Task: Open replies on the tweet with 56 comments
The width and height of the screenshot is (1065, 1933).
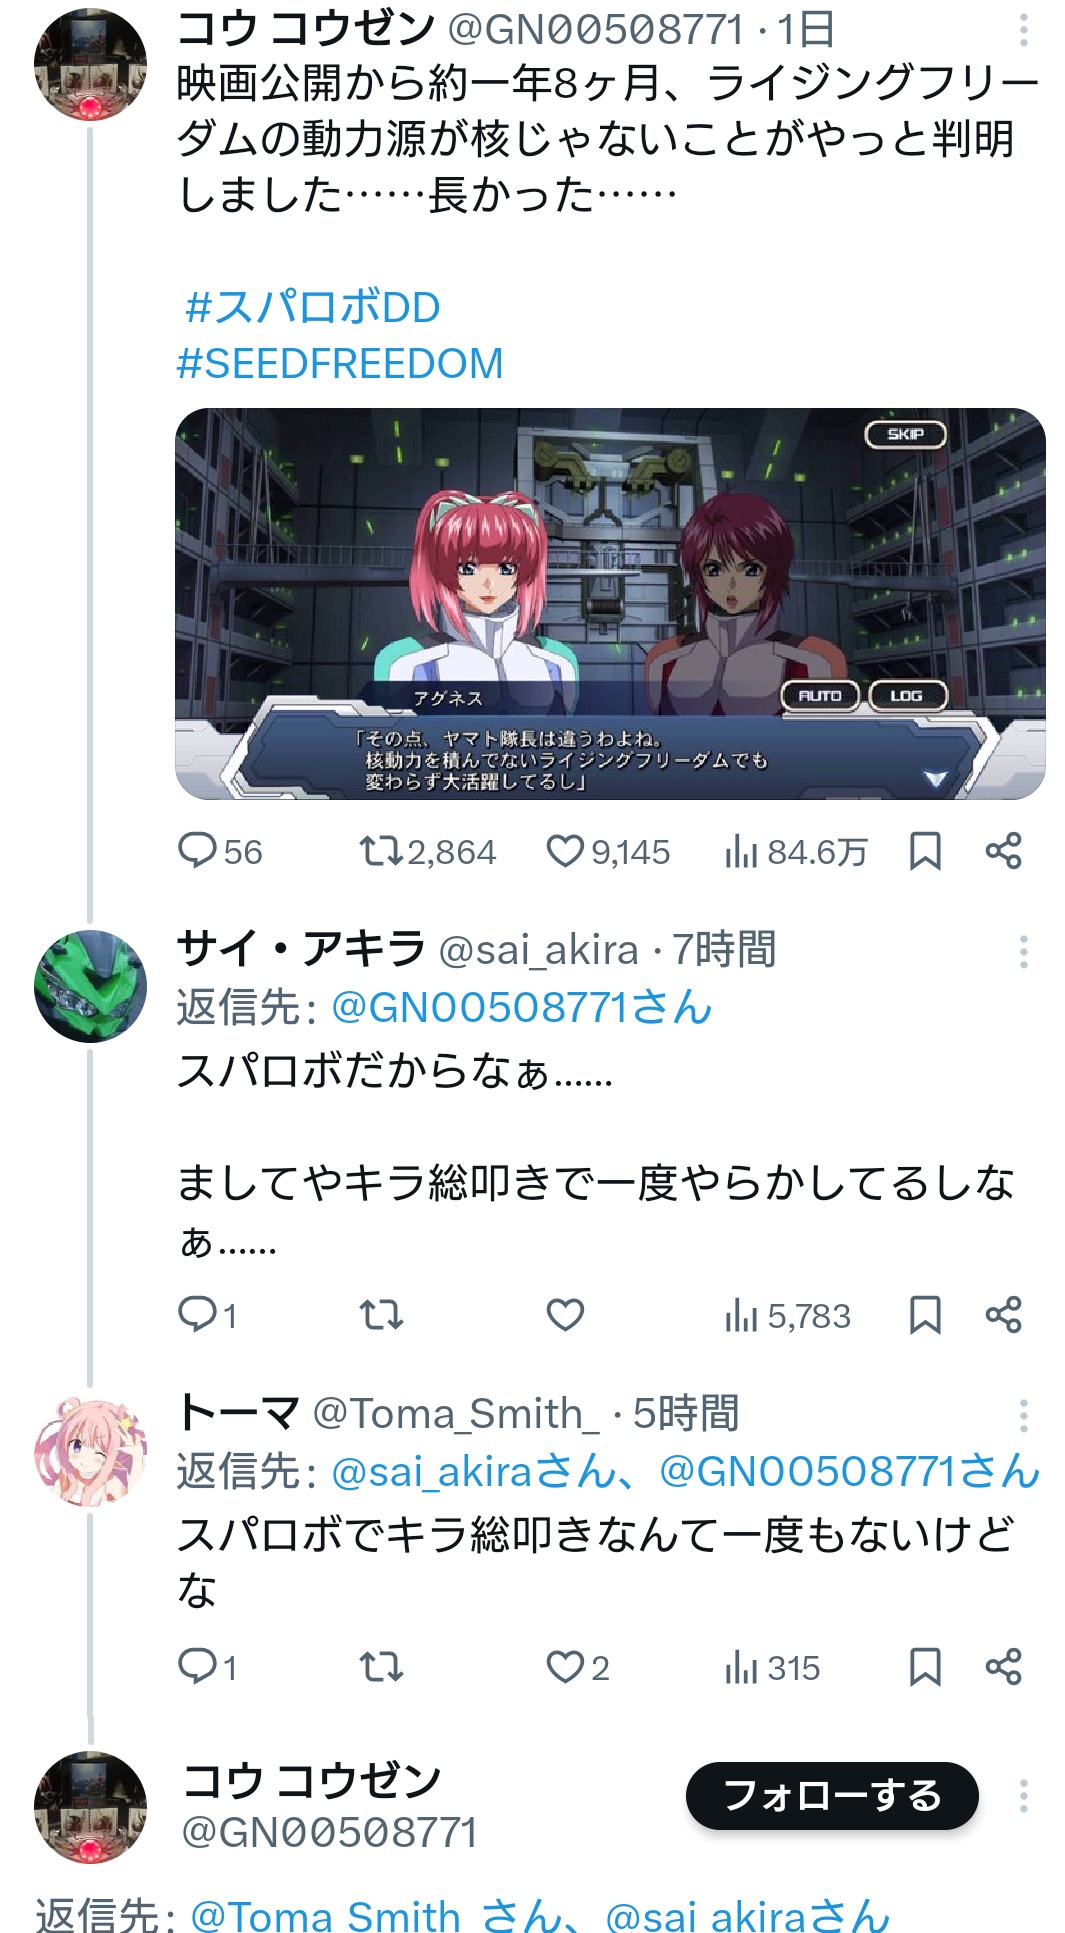Action: pyautogui.click(x=197, y=852)
